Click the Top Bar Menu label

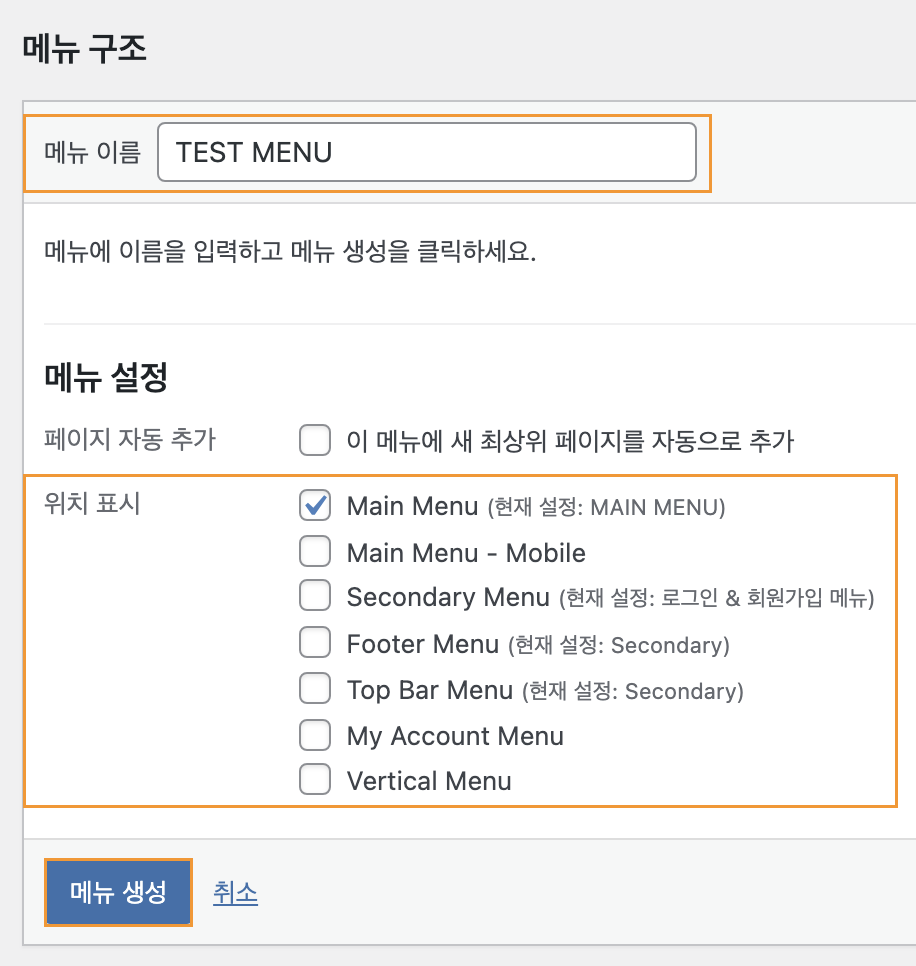pyautogui.click(x=429, y=691)
